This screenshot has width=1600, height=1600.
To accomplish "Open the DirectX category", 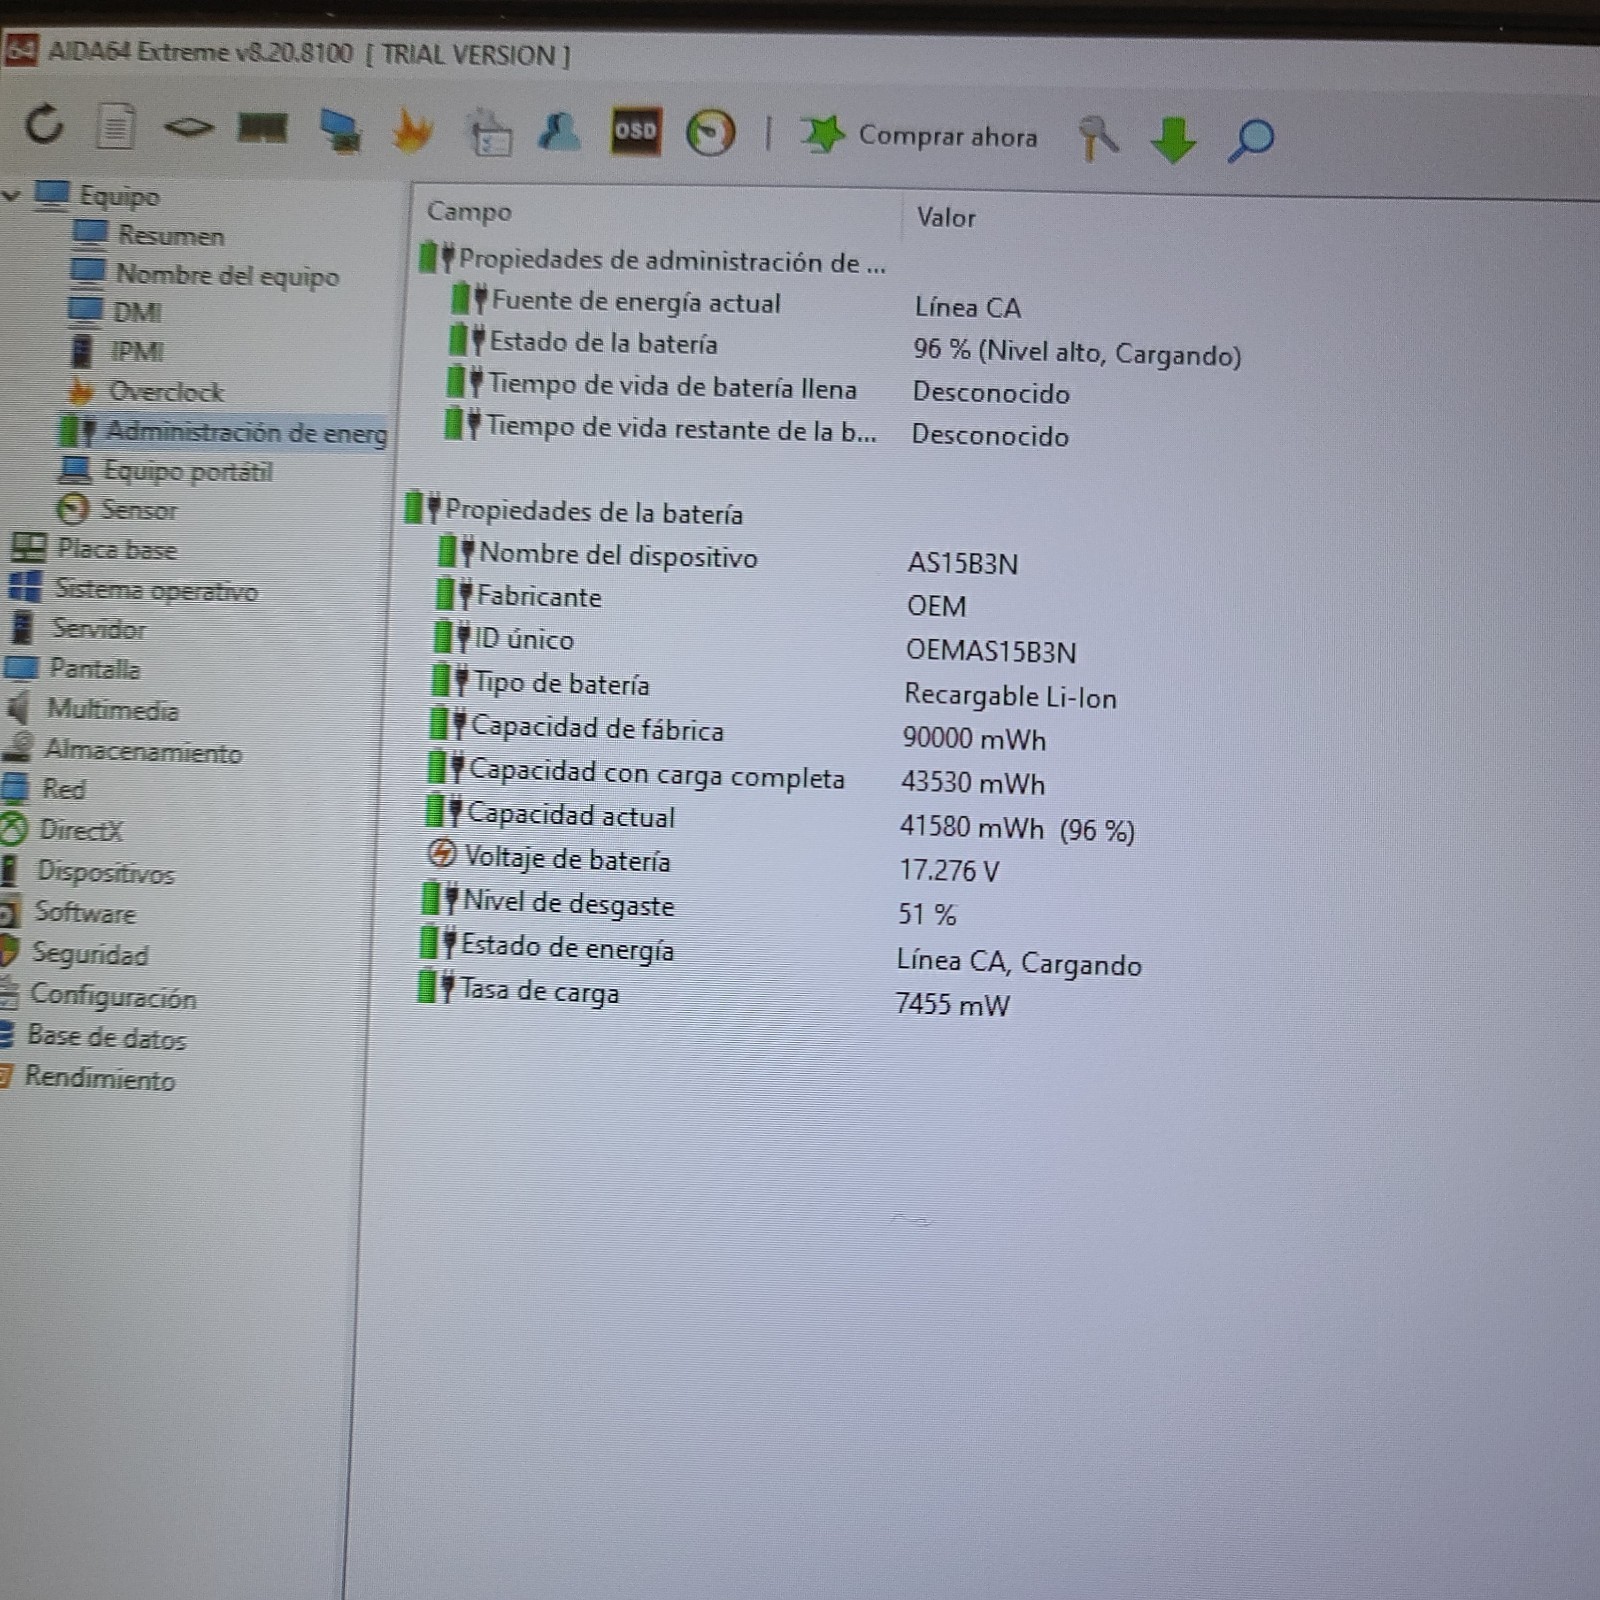I will click(80, 830).
